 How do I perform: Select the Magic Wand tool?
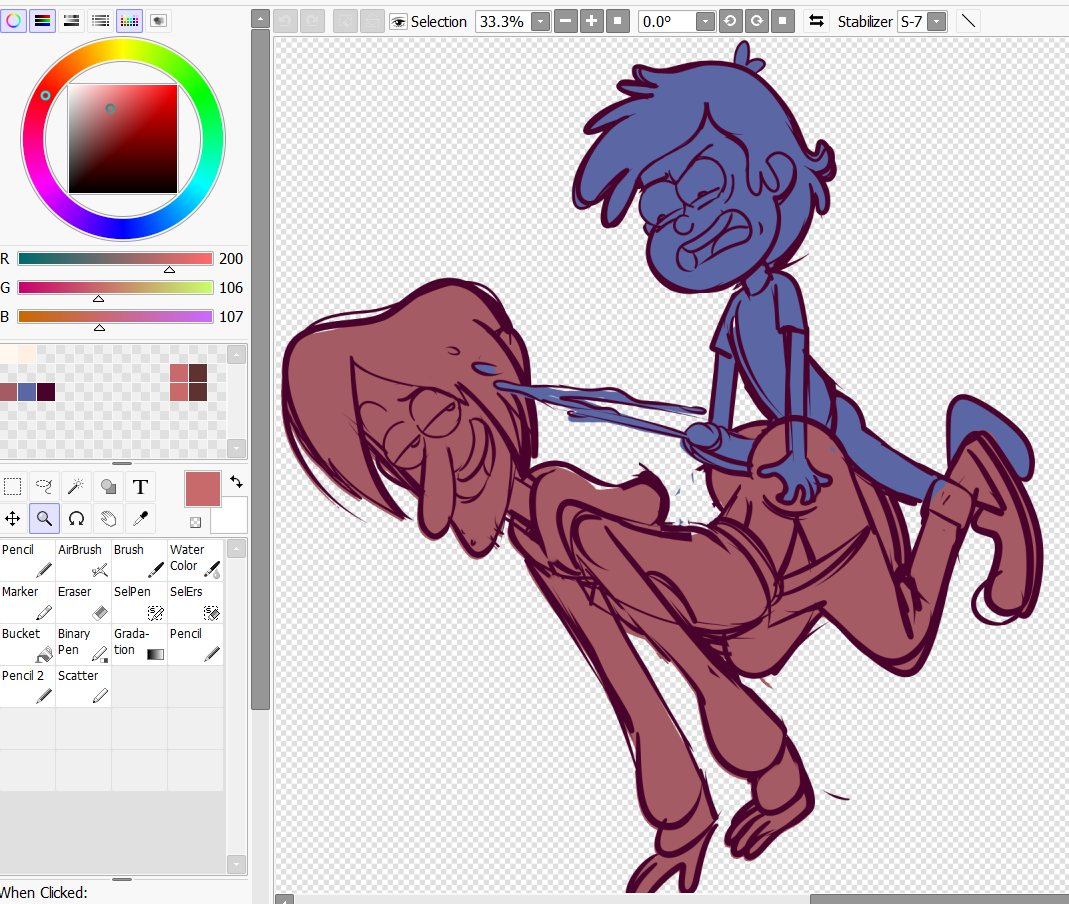coord(76,487)
